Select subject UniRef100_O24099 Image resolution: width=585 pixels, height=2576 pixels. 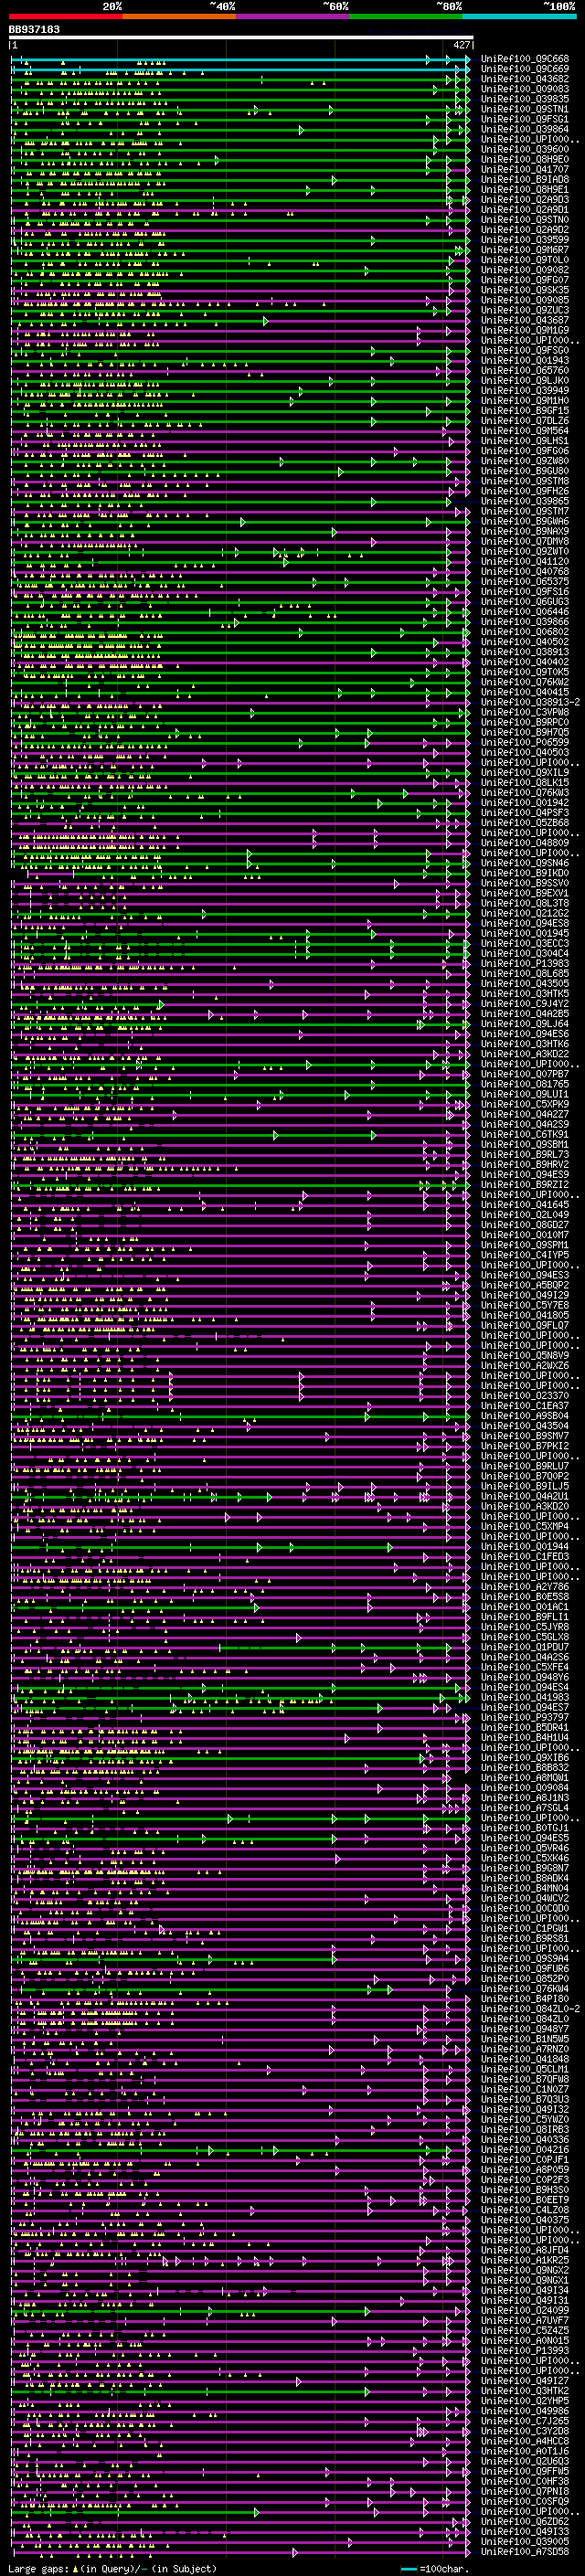click(525, 2310)
